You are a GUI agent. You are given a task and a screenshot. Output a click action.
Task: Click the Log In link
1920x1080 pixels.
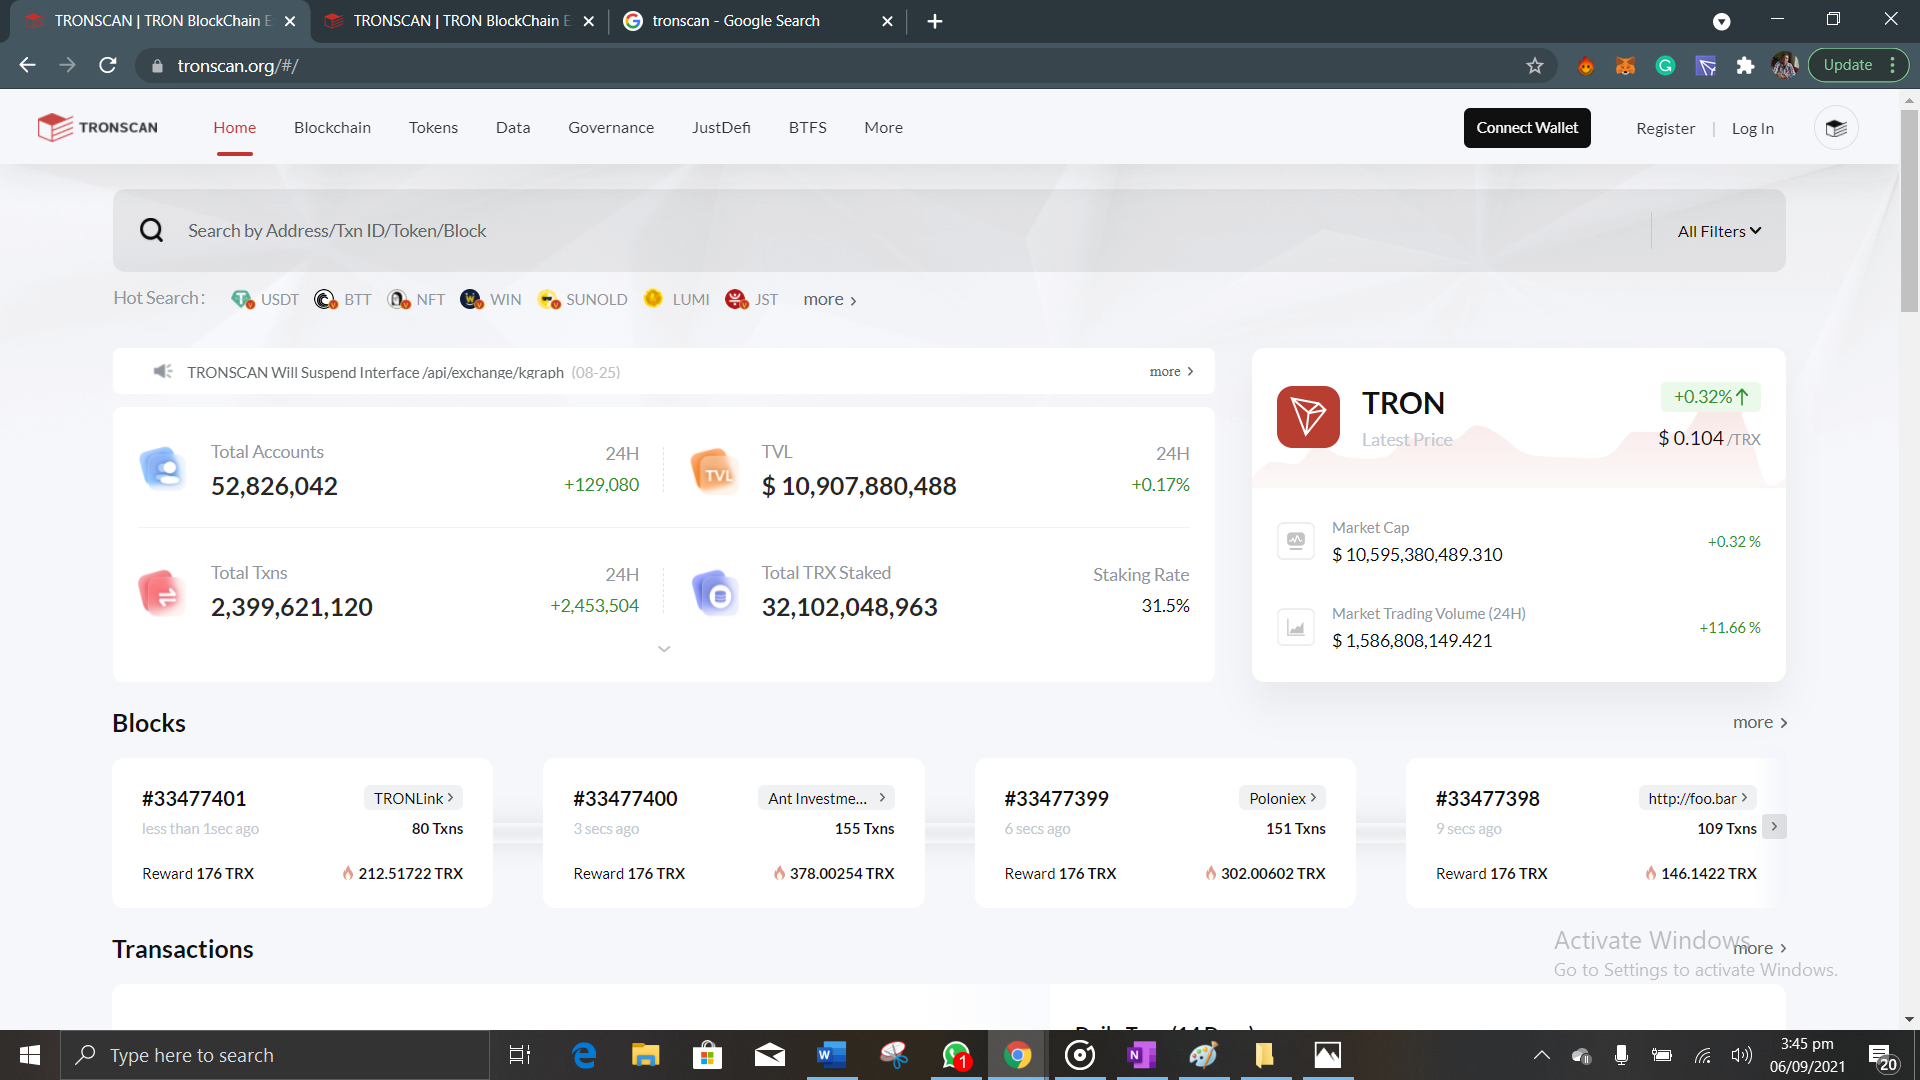1752,128
